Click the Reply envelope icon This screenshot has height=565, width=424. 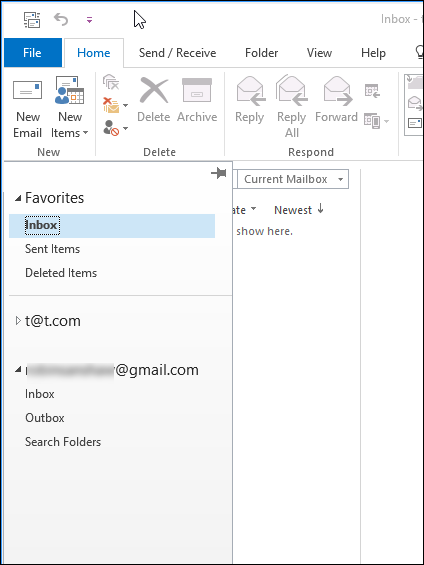(250, 91)
